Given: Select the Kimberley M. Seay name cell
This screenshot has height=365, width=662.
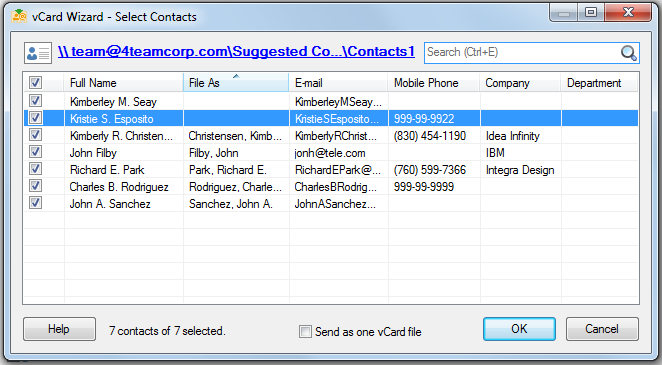Looking at the screenshot, I should (124, 102).
